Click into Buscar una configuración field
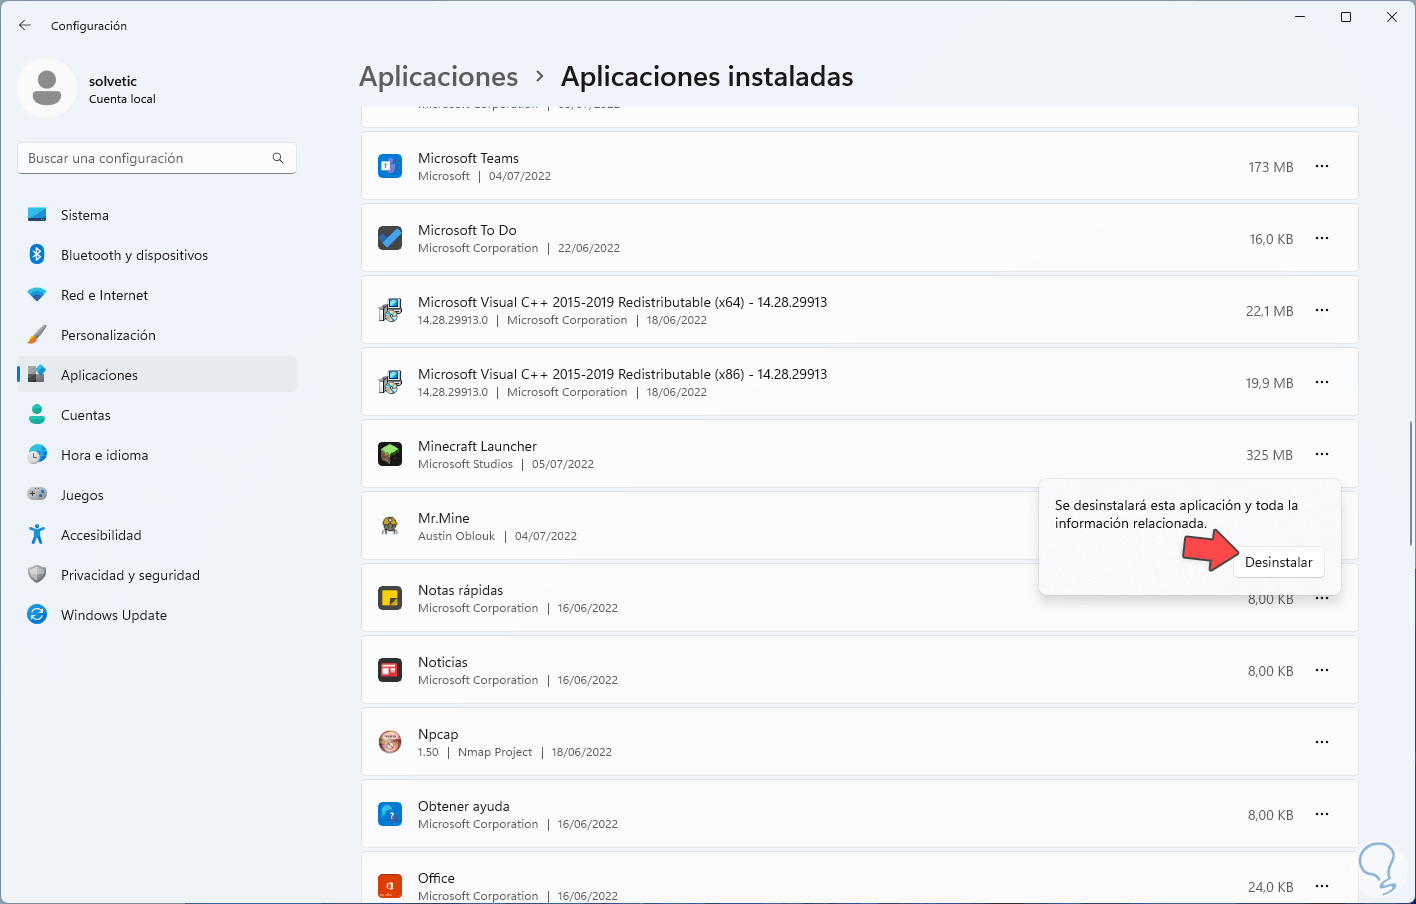 pos(157,158)
